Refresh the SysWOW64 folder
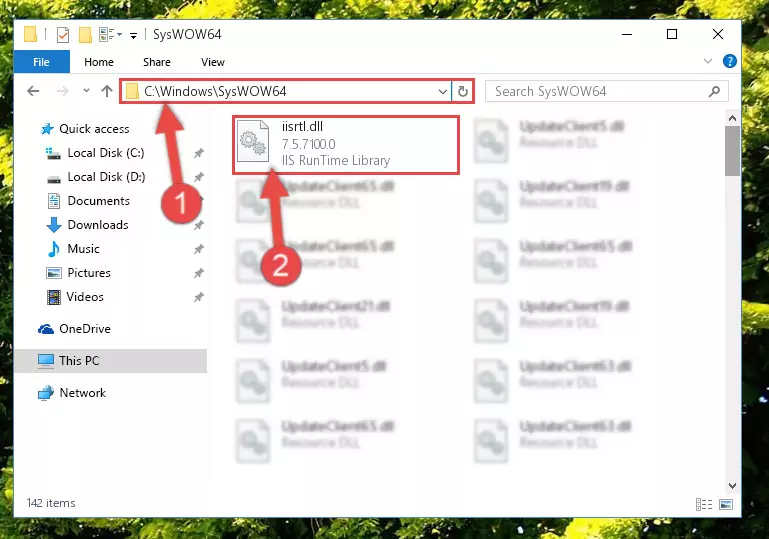 (x=462, y=91)
